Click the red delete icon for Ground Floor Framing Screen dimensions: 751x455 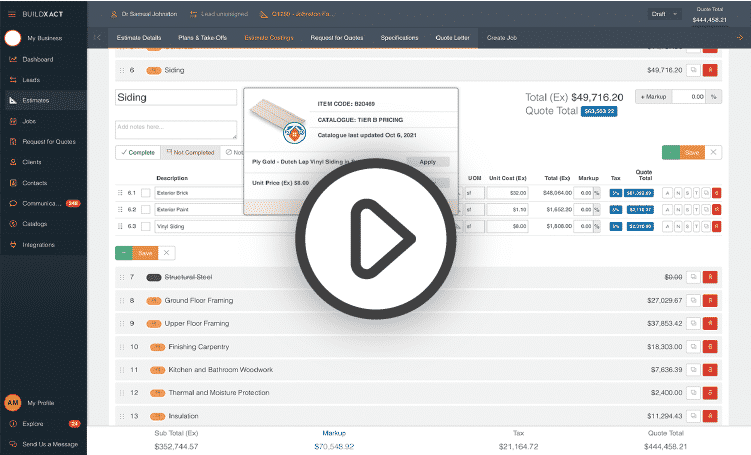(x=710, y=300)
